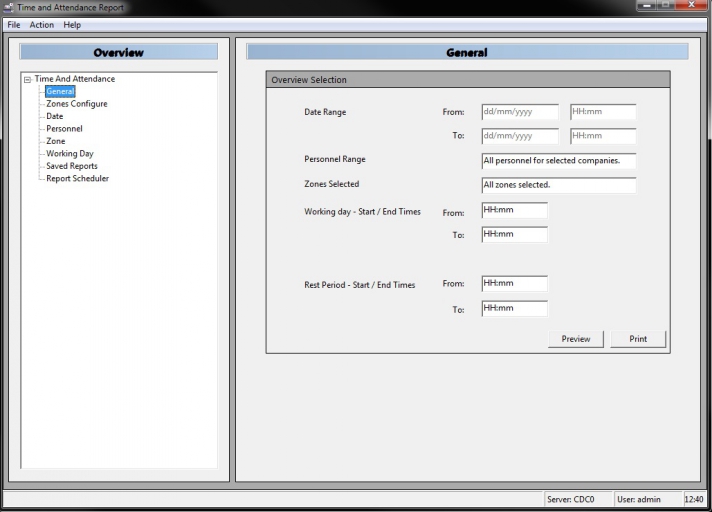
Task: Select Zones Configure in the tree
Action: coord(77,103)
